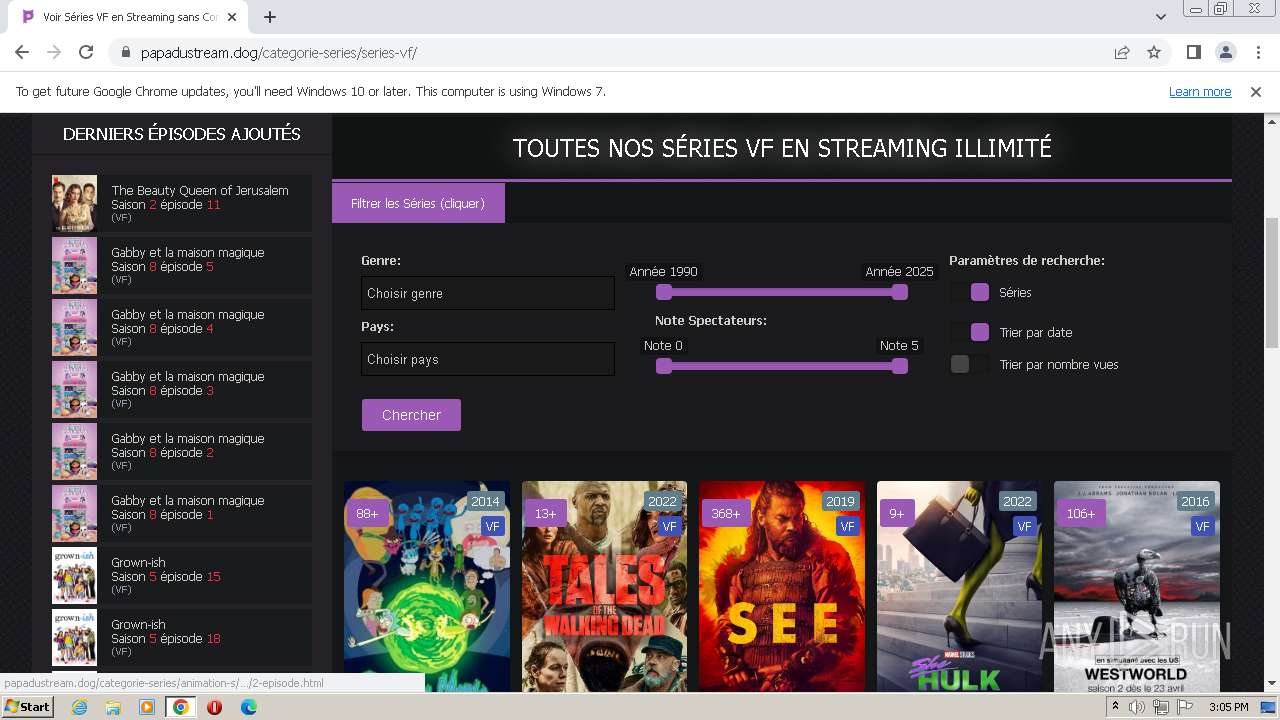1280x720 pixels.
Task: Open Grown-ish Saison 5 épisode 15
Action: click(x=182, y=576)
